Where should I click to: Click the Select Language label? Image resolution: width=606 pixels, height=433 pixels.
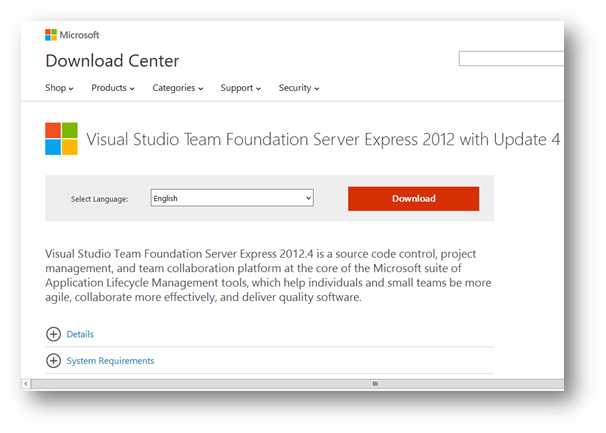pyautogui.click(x=99, y=199)
